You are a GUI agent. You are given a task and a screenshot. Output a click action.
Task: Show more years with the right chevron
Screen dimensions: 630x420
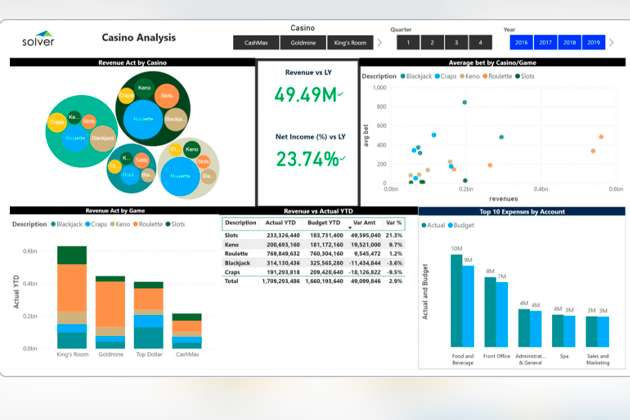point(612,43)
